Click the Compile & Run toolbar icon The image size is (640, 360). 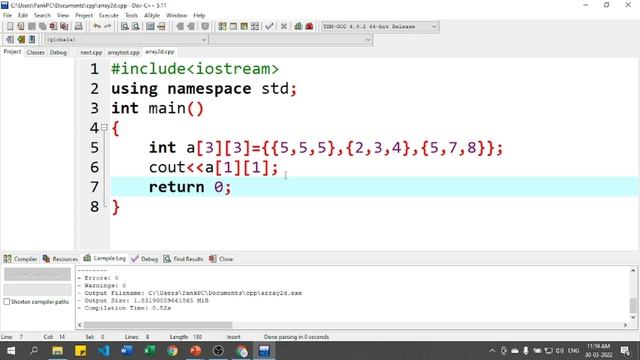(x=244, y=27)
